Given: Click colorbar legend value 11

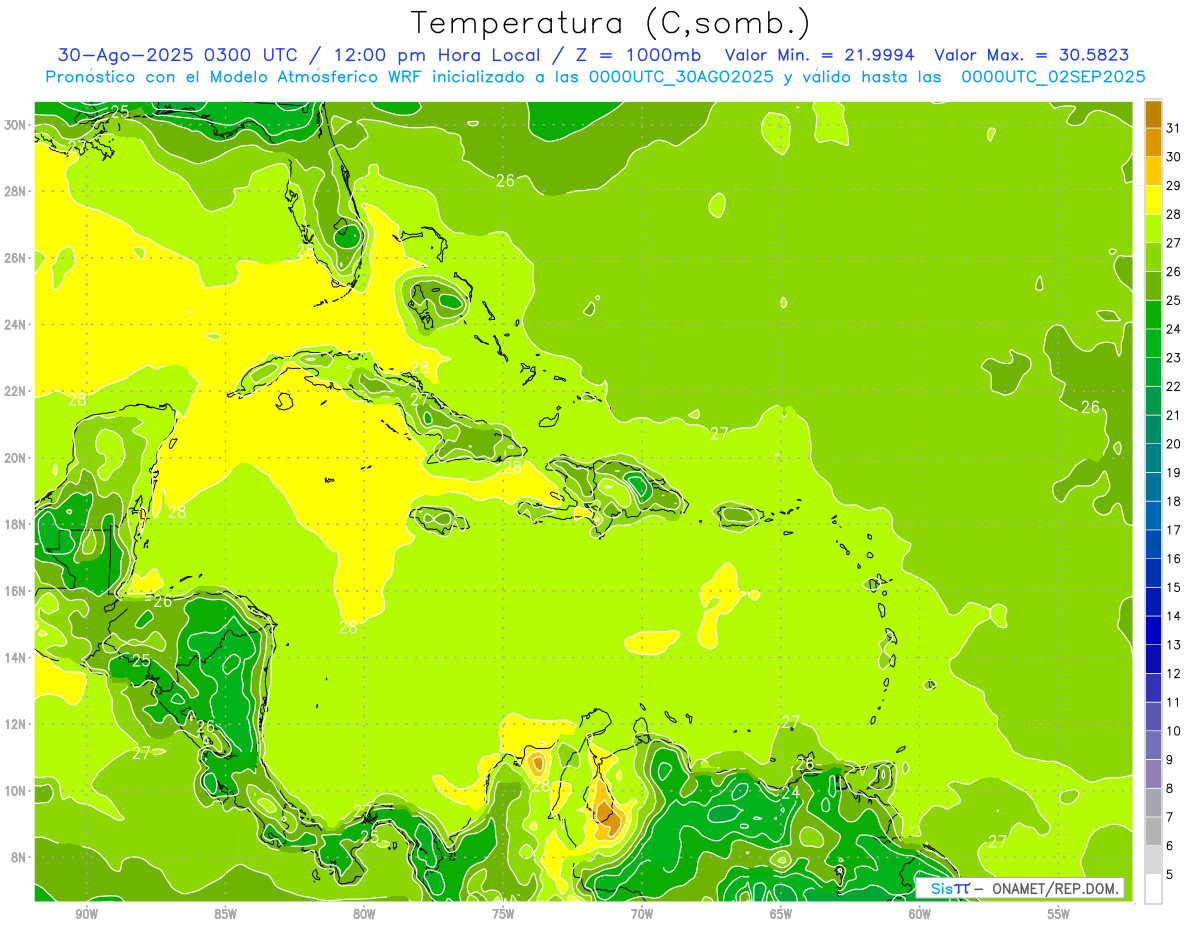Looking at the screenshot, I should [x=1174, y=702].
